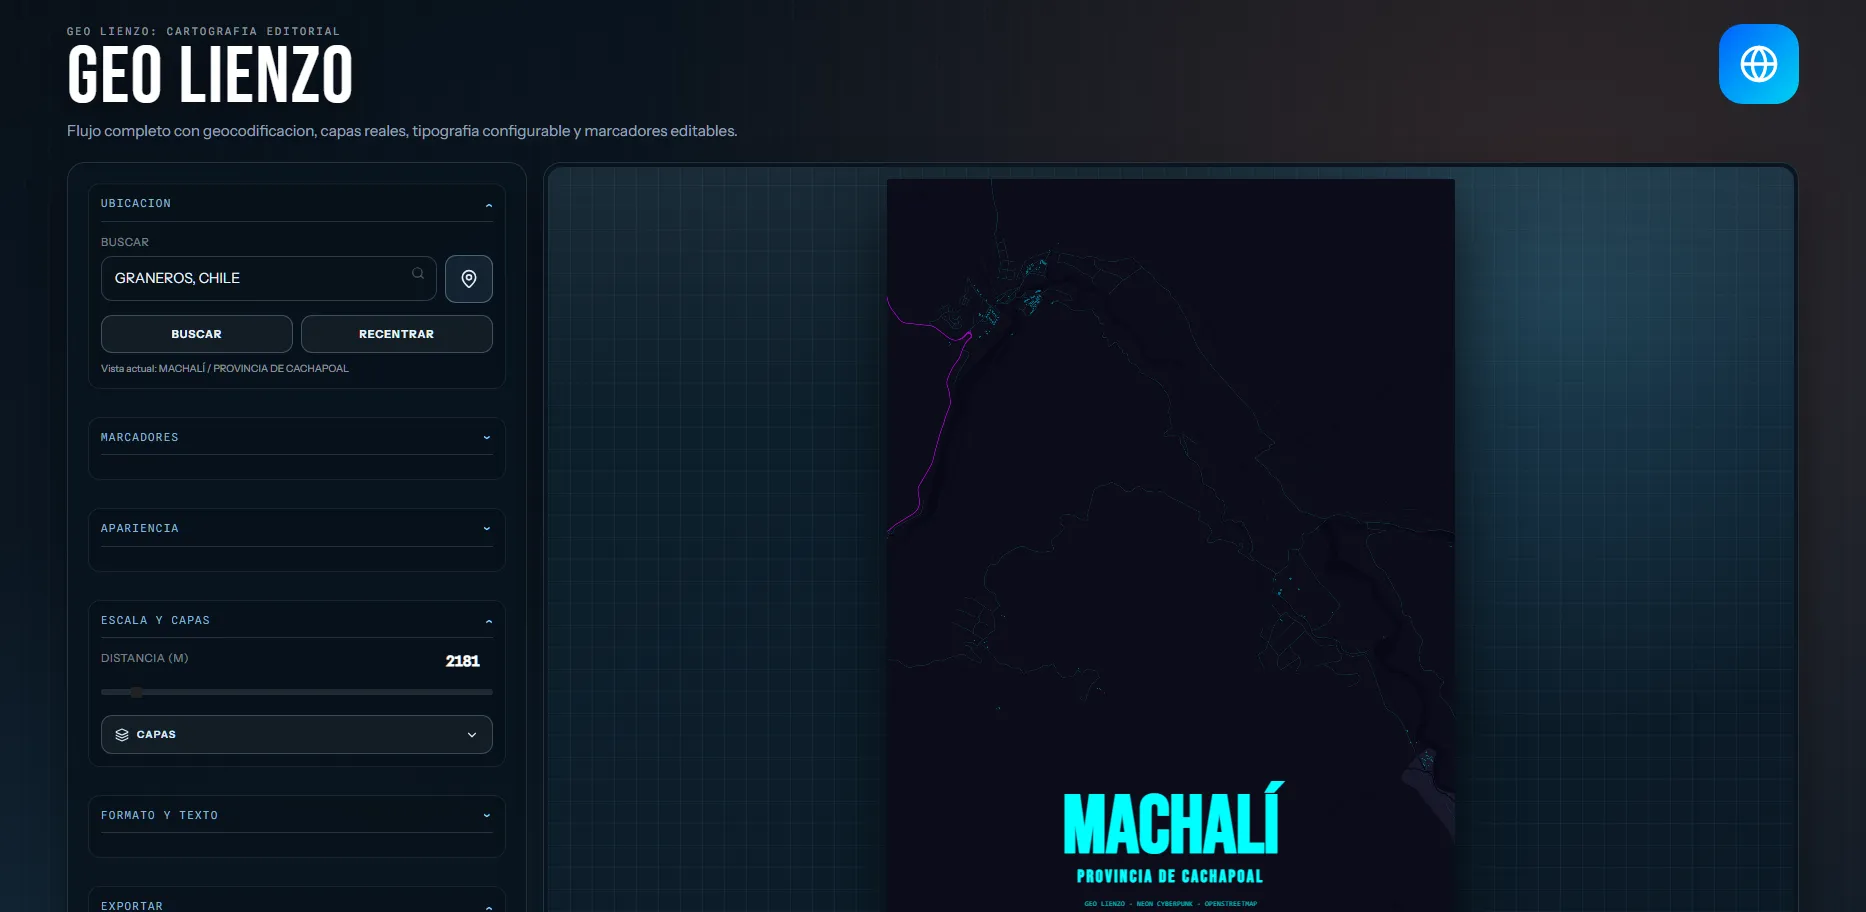Expand the FORMATO Y TEXTO section
This screenshot has width=1866, height=912.
click(487, 816)
